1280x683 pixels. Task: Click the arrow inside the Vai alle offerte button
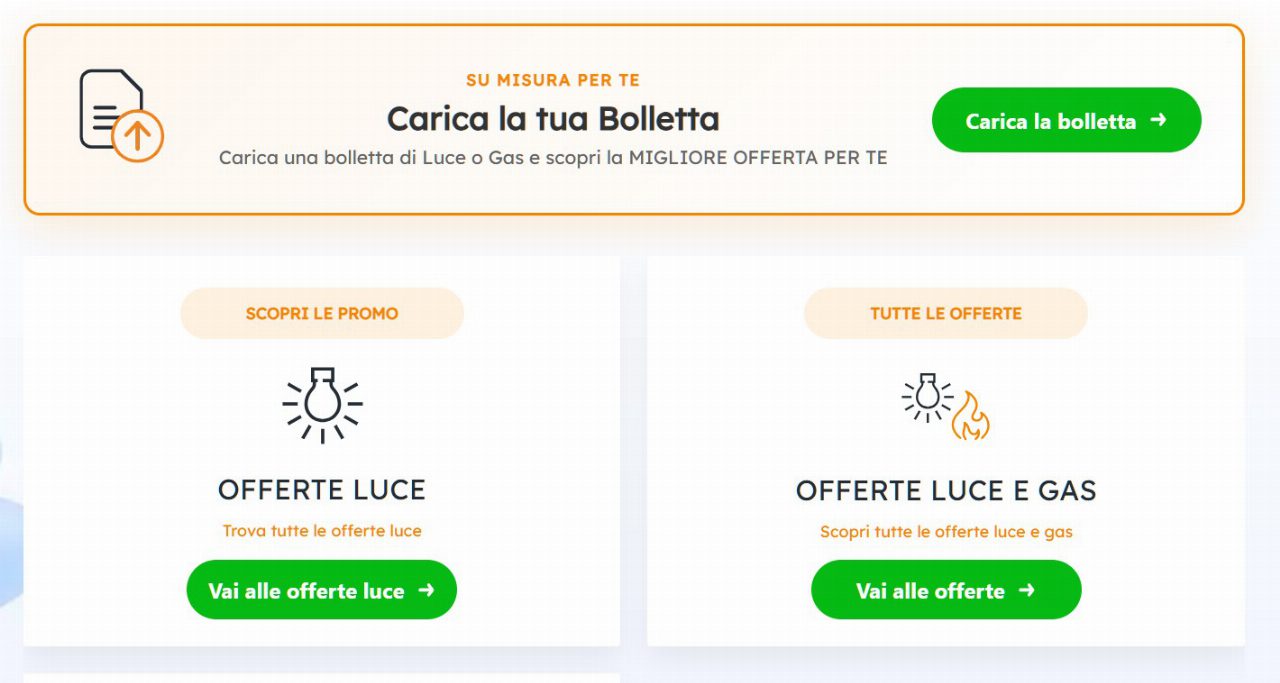coord(1026,590)
